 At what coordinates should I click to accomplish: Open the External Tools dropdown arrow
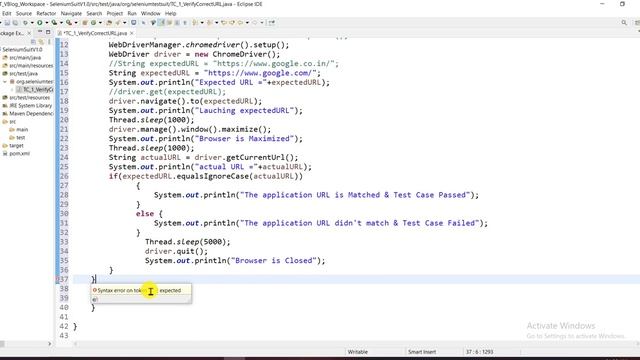click(x=76, y=23)
